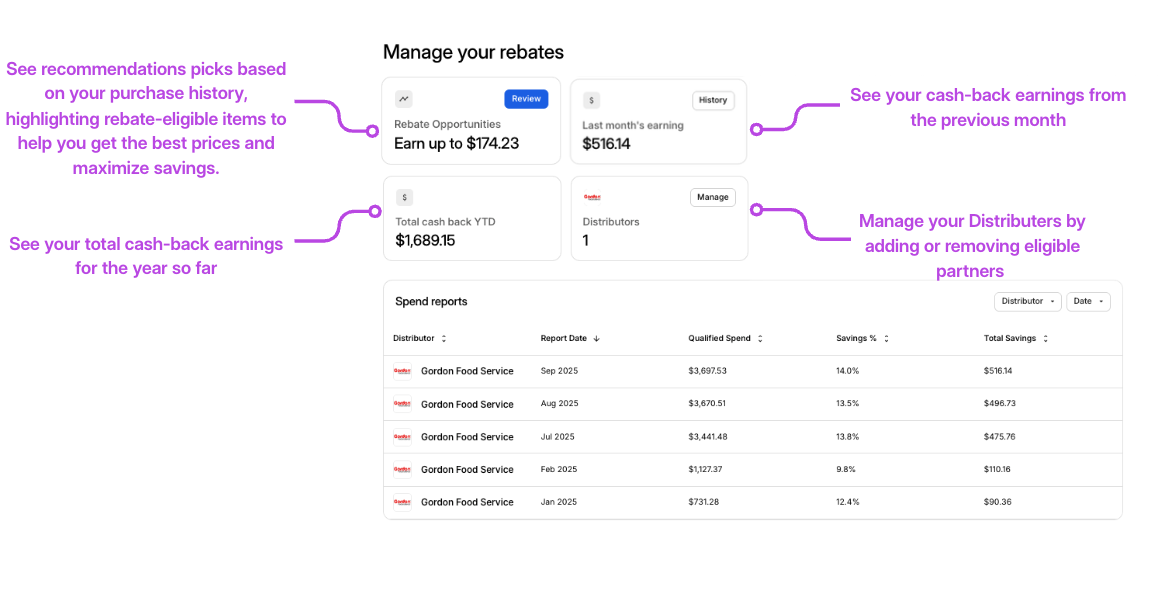This screenshot has height=590, width=1165.
Task: Click Manage button for Distributors
Action: 712,197
